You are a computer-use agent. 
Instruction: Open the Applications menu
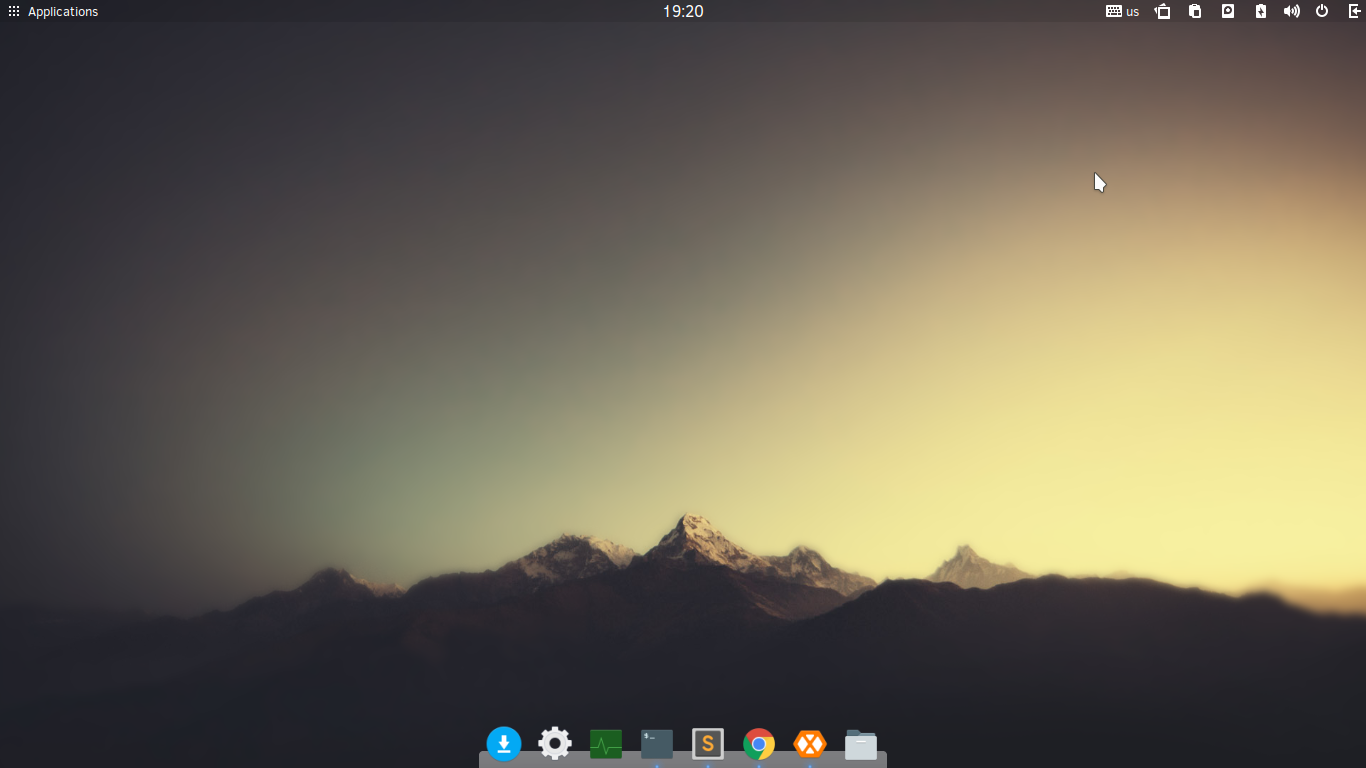pos(54,12)
